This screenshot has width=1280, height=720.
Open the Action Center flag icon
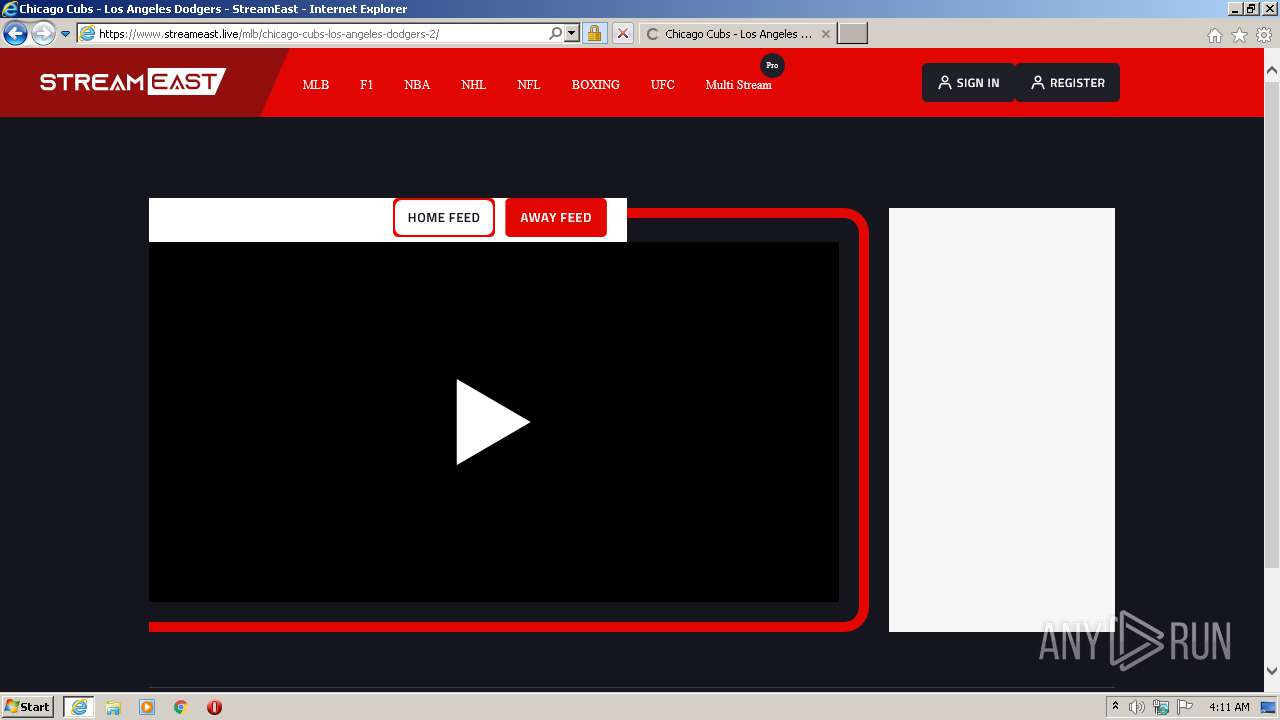1185,707
